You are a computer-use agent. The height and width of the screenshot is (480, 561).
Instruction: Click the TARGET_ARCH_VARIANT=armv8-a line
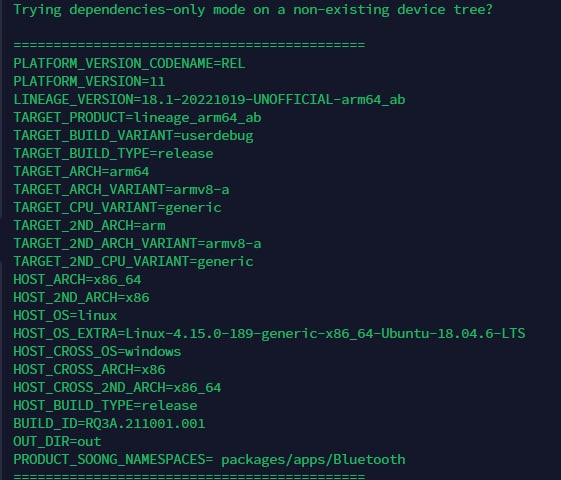(121, 190)
